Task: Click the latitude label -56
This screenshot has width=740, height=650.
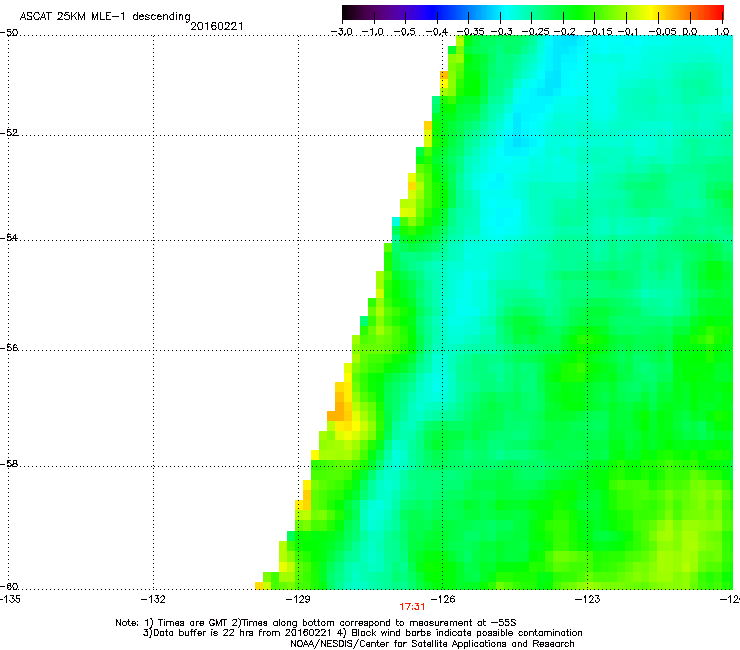Action: 9,348
